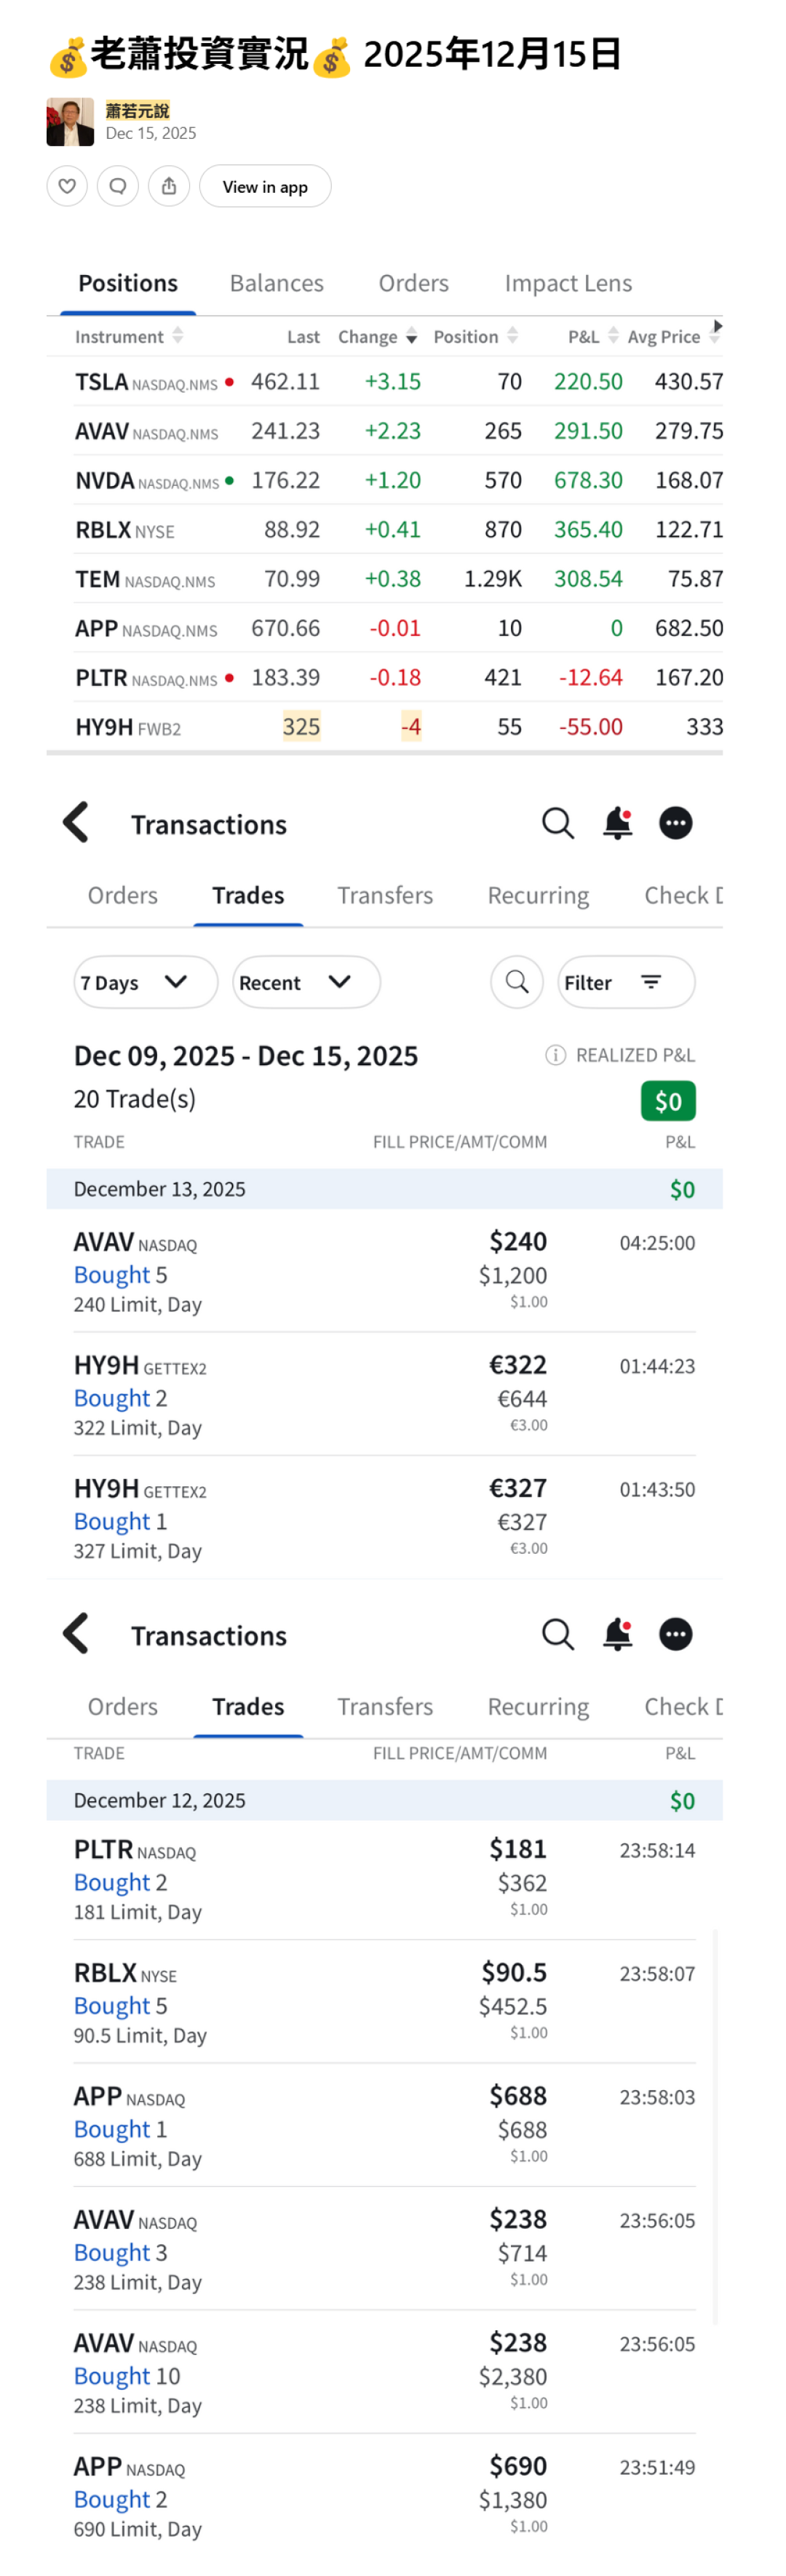Open comments via speech bubble icon

coord(118,186)
